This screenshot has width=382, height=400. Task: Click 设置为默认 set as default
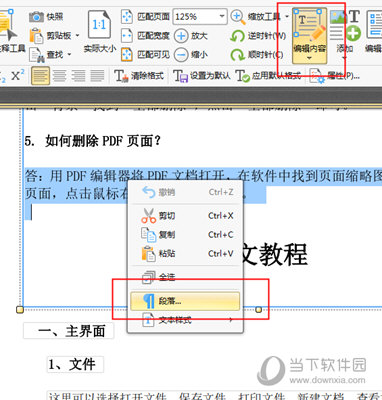(x=202, y=76)
